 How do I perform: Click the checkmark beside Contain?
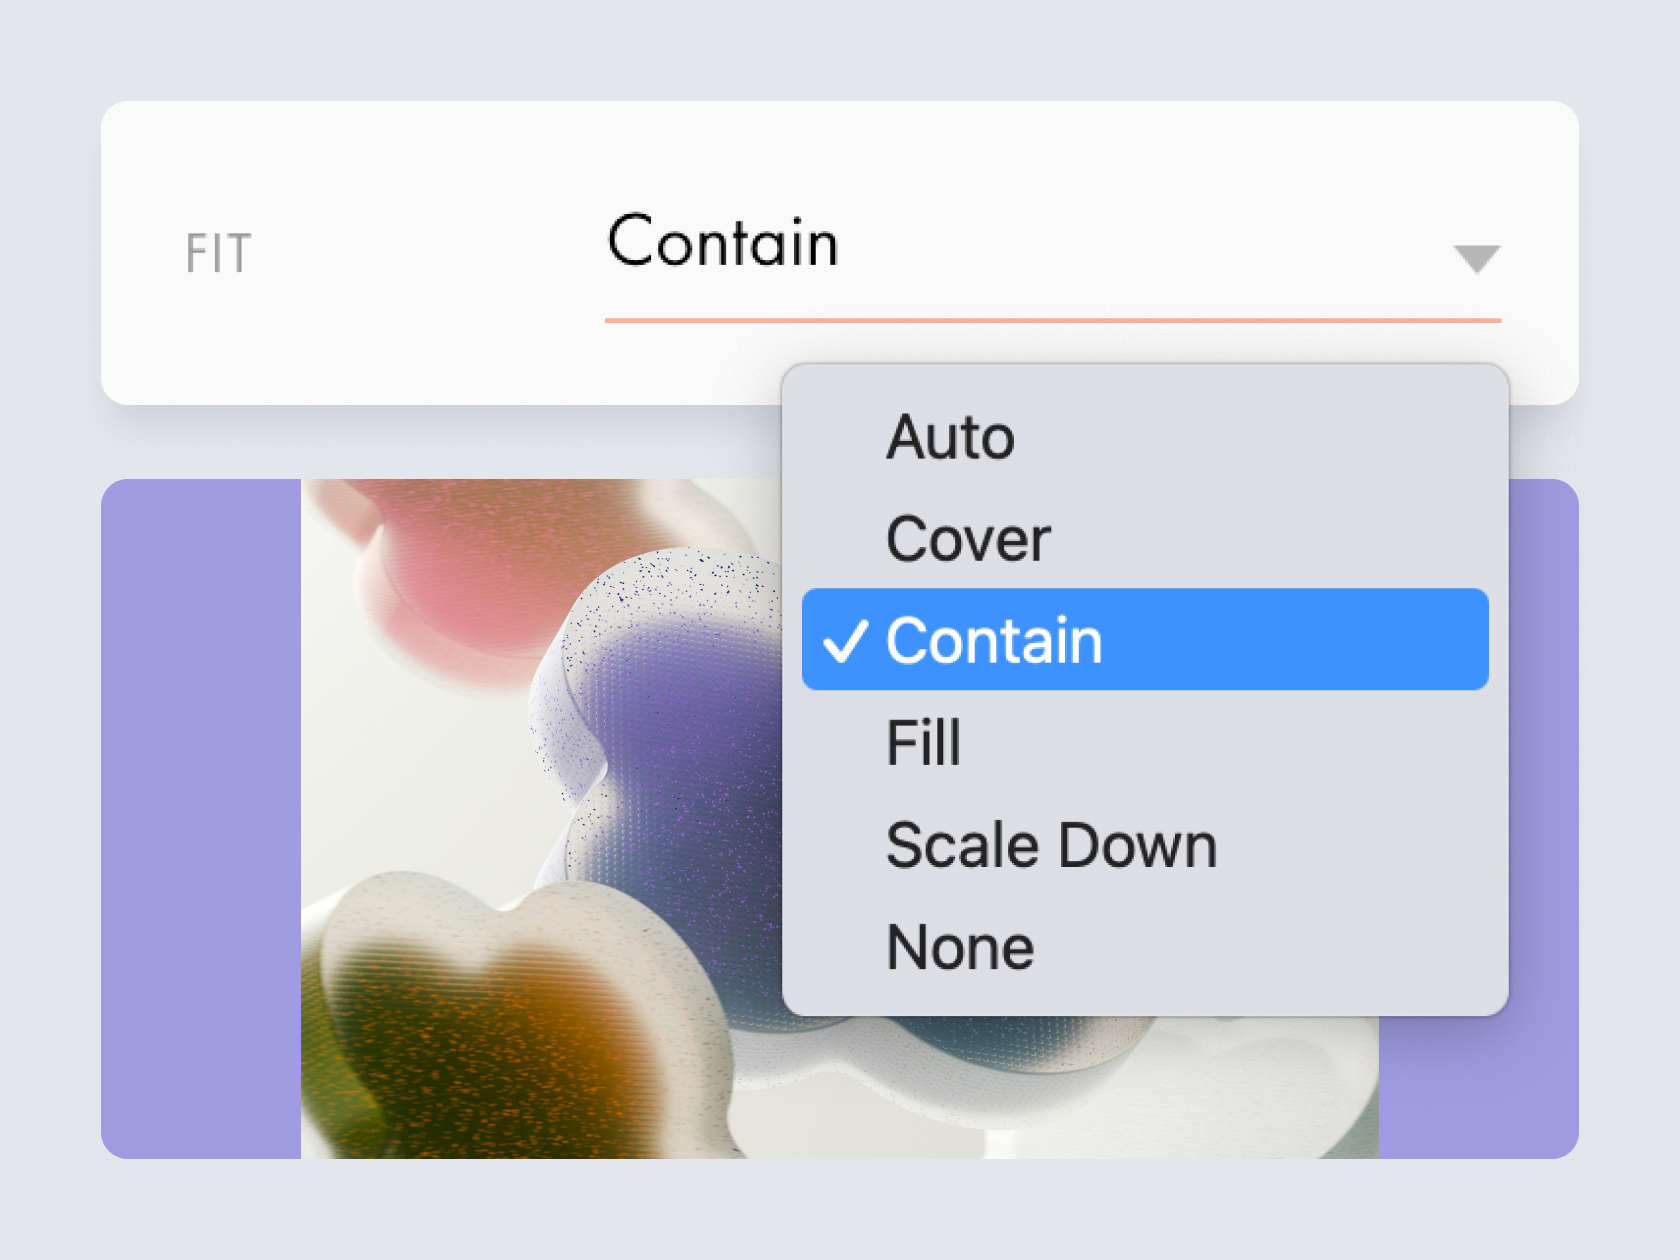tap(845, 640)
